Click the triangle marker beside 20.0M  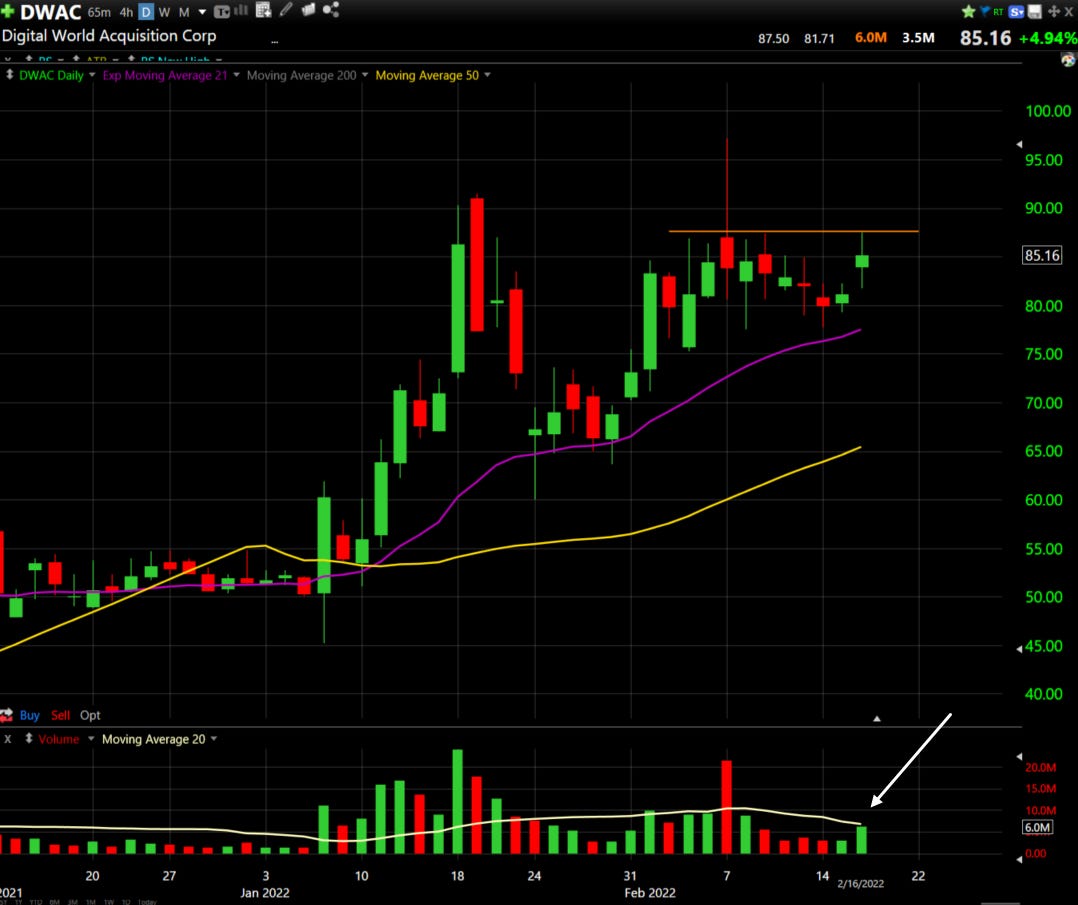pos(1019,756)
